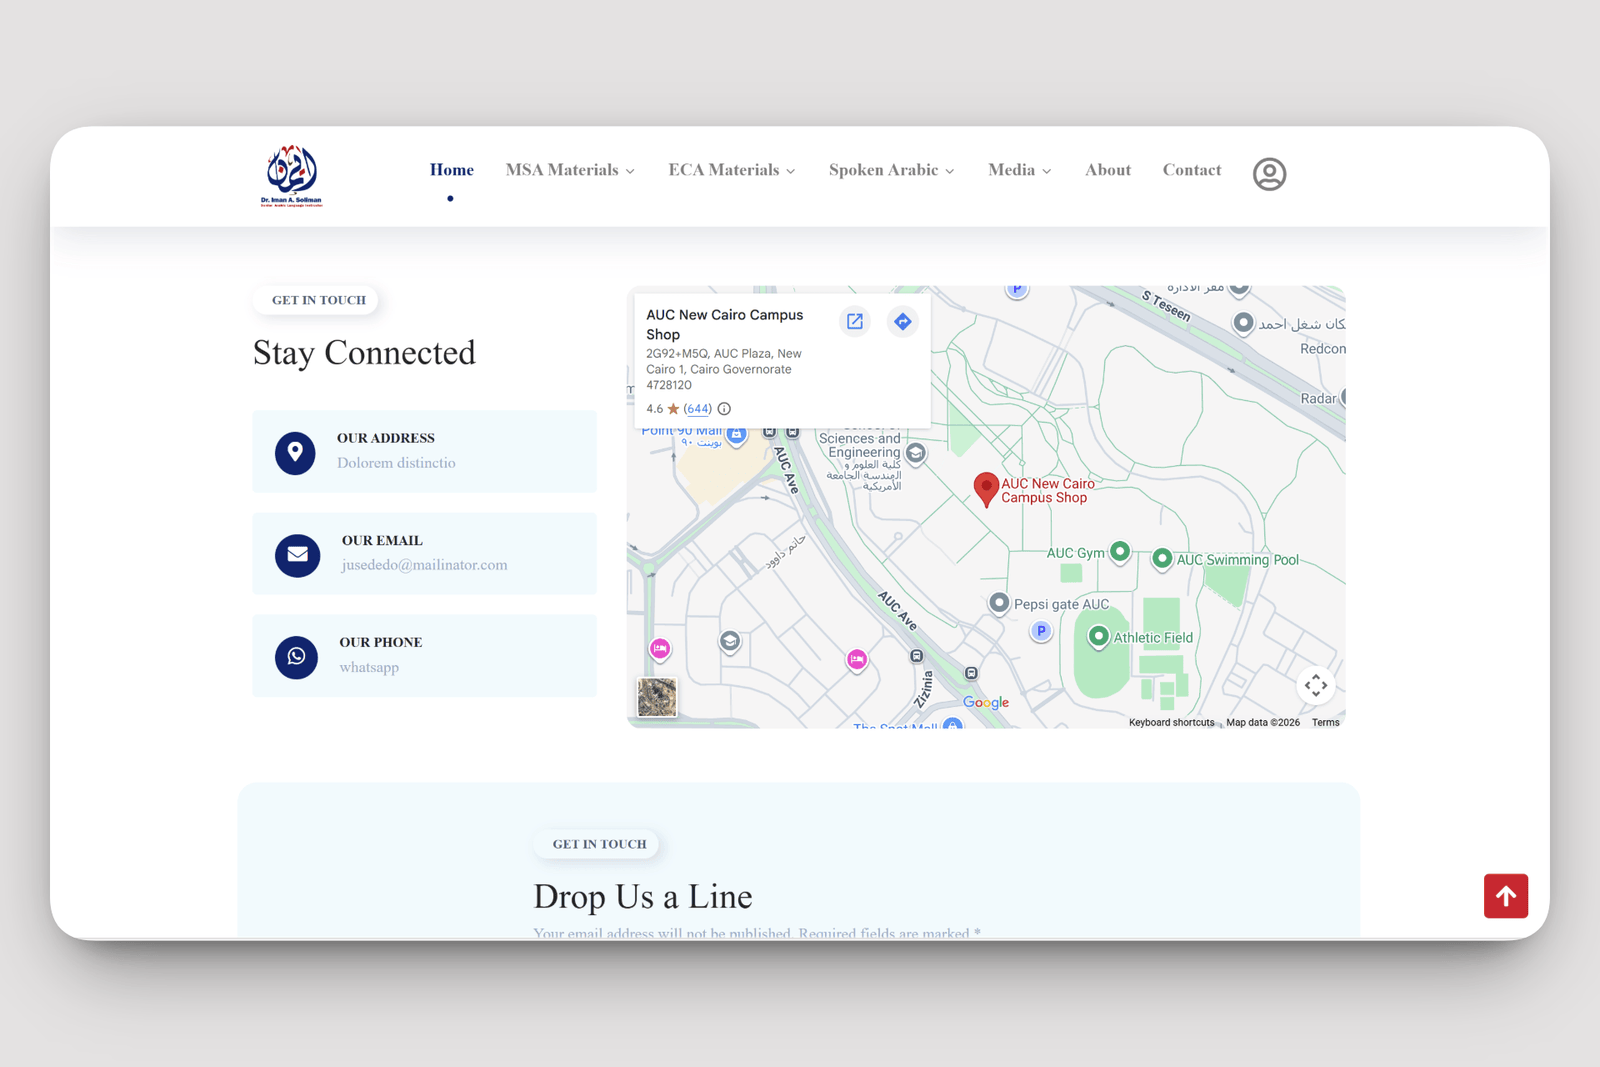Open the Contact page
Viewport: 1600px width, 1067px height.
(1192, 170)
